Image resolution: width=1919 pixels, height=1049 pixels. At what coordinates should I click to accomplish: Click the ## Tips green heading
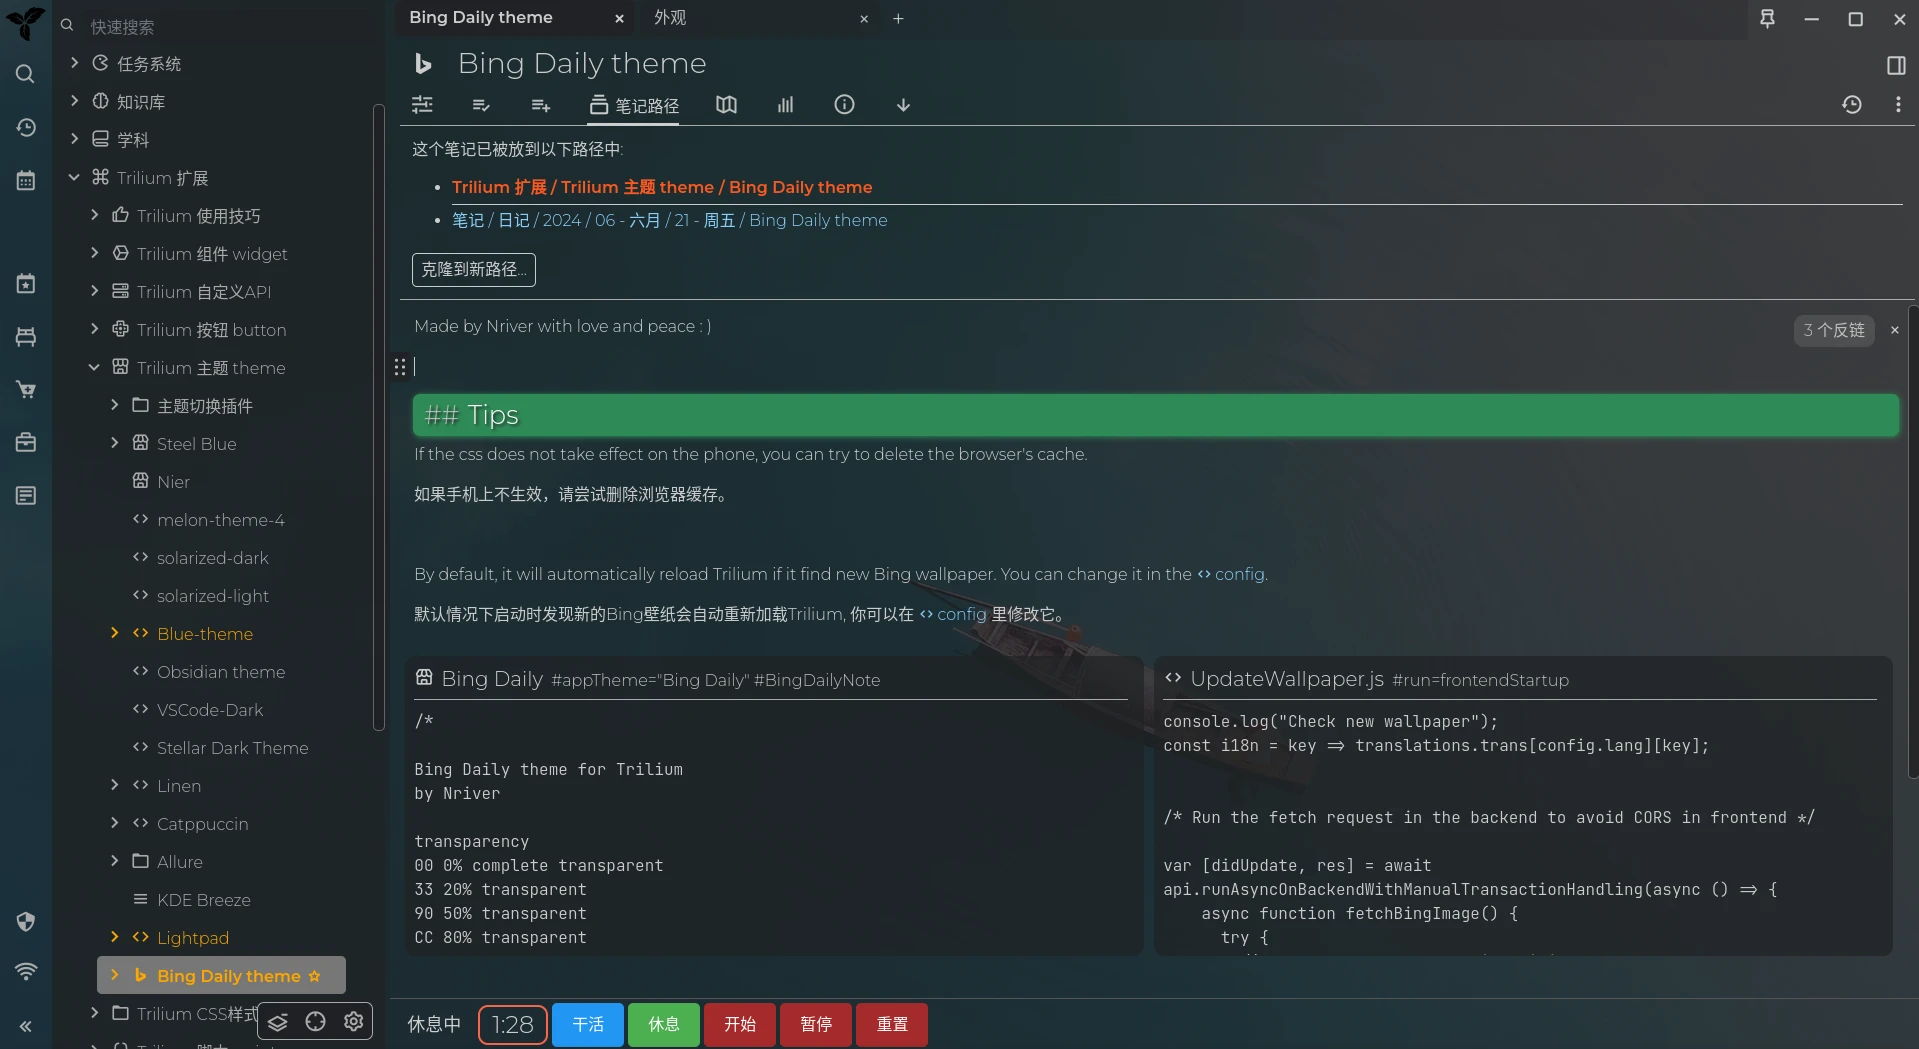(1155, 415)
